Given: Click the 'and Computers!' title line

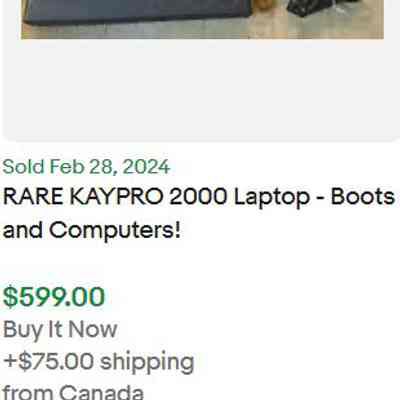Looking at the screenshot, I should click(92, 230).
